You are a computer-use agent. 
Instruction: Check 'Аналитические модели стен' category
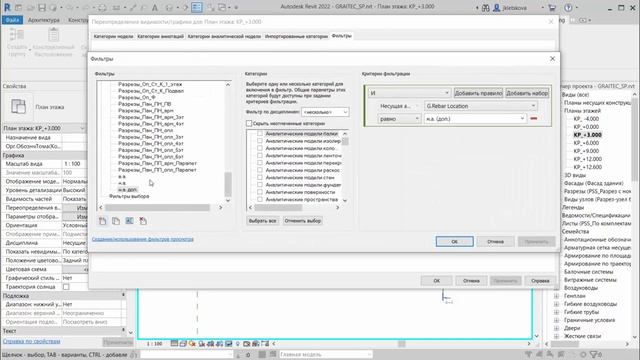[x=260, y=178]
